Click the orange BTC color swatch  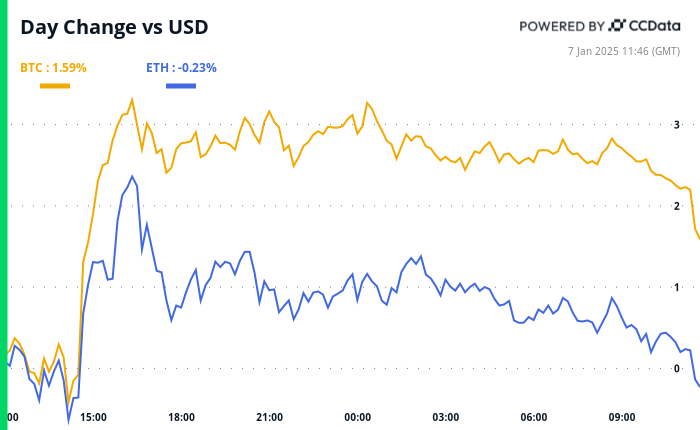coord(54,86)
